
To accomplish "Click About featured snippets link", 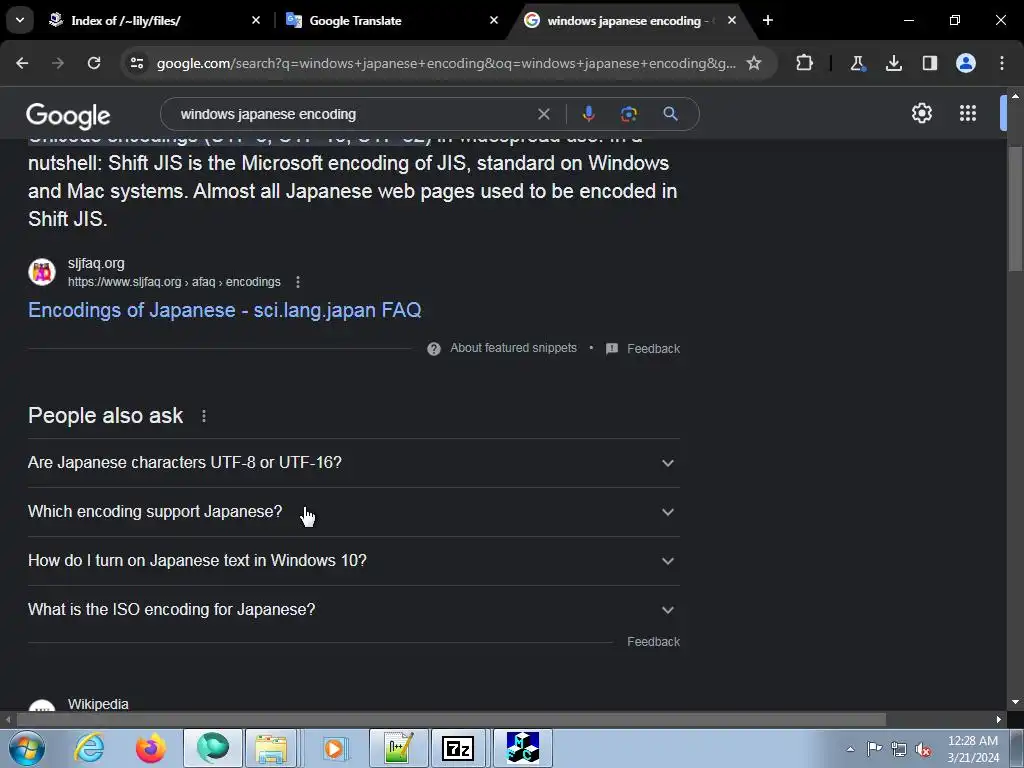I will pos(513,348).
